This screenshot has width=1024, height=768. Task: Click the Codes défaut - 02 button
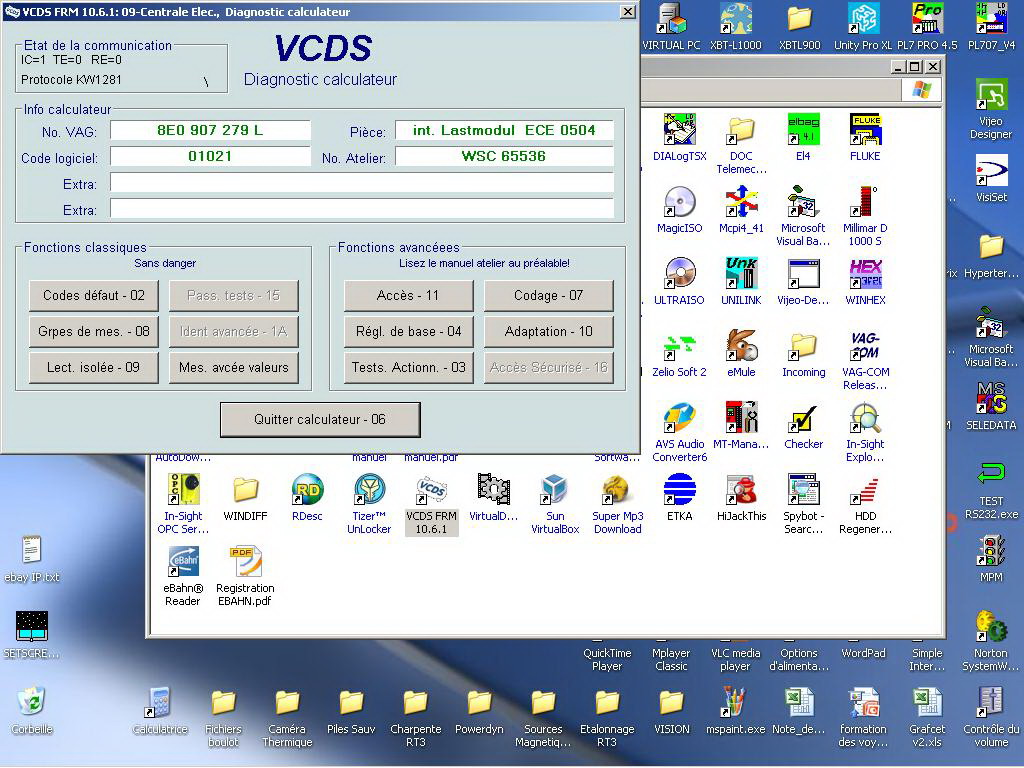pos(94,295)
